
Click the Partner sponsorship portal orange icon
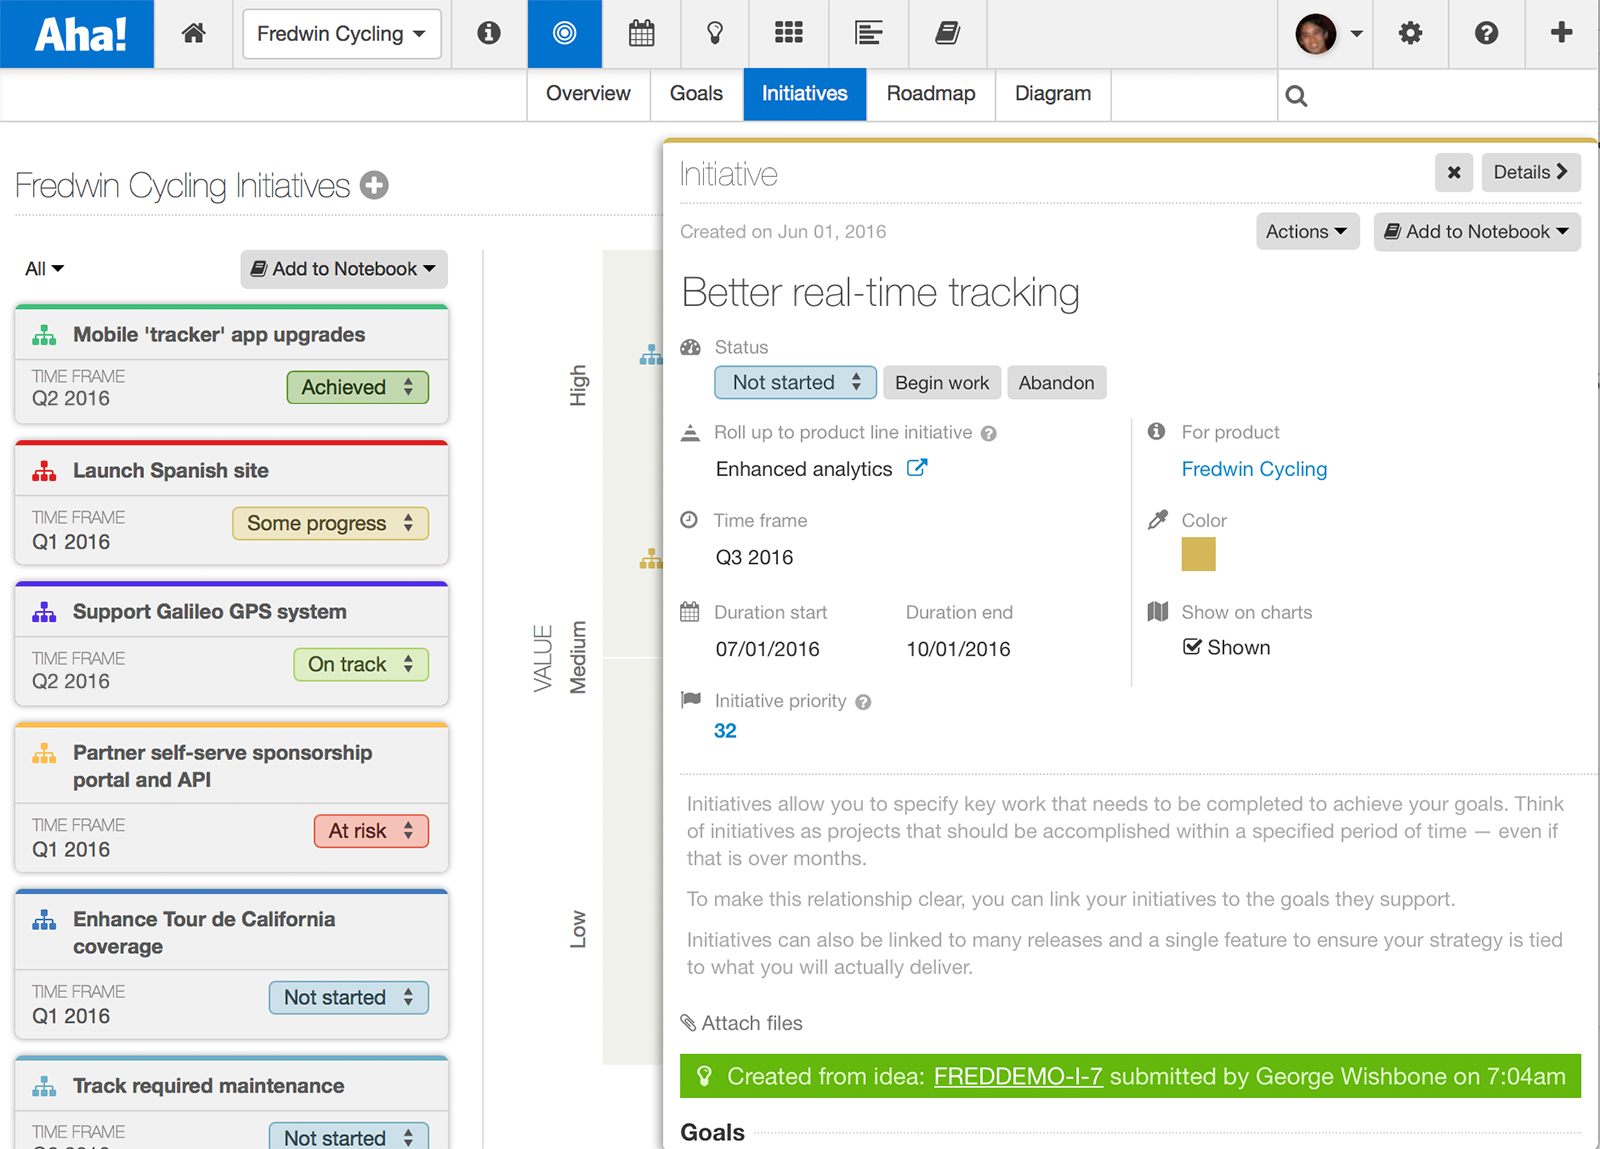[44, 753]
